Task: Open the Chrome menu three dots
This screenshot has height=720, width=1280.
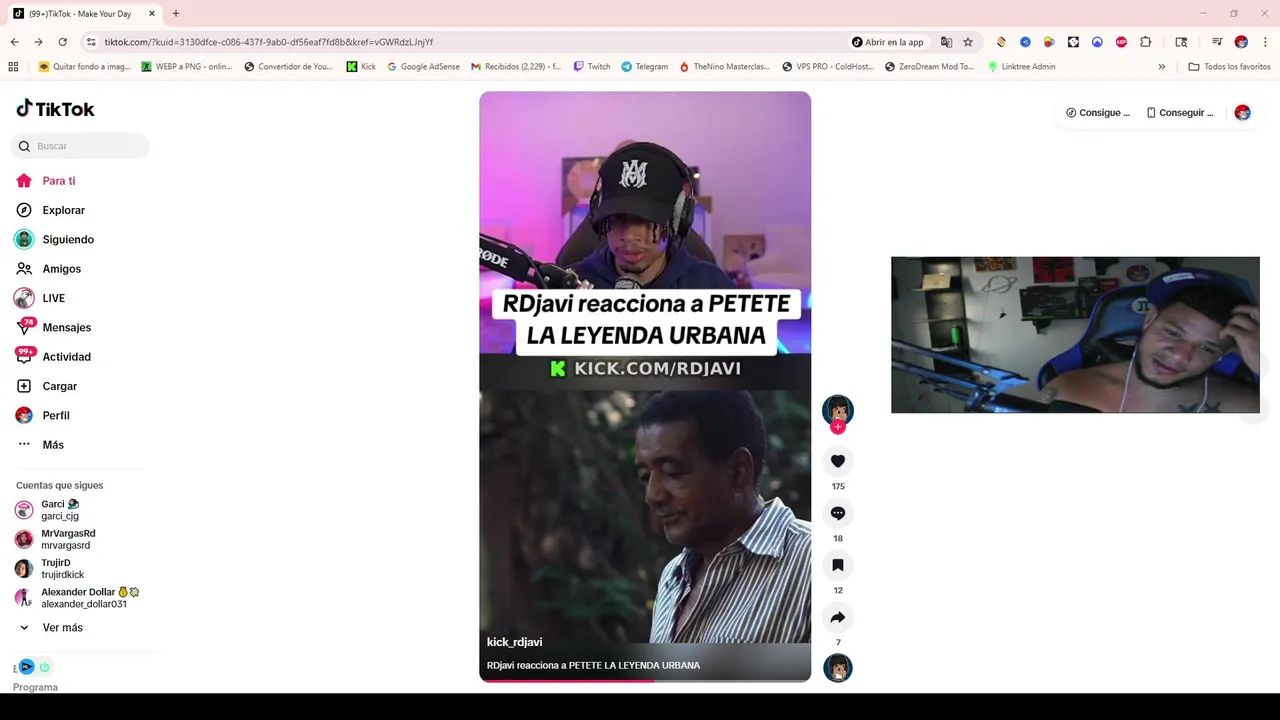Action: (1265, 42)
